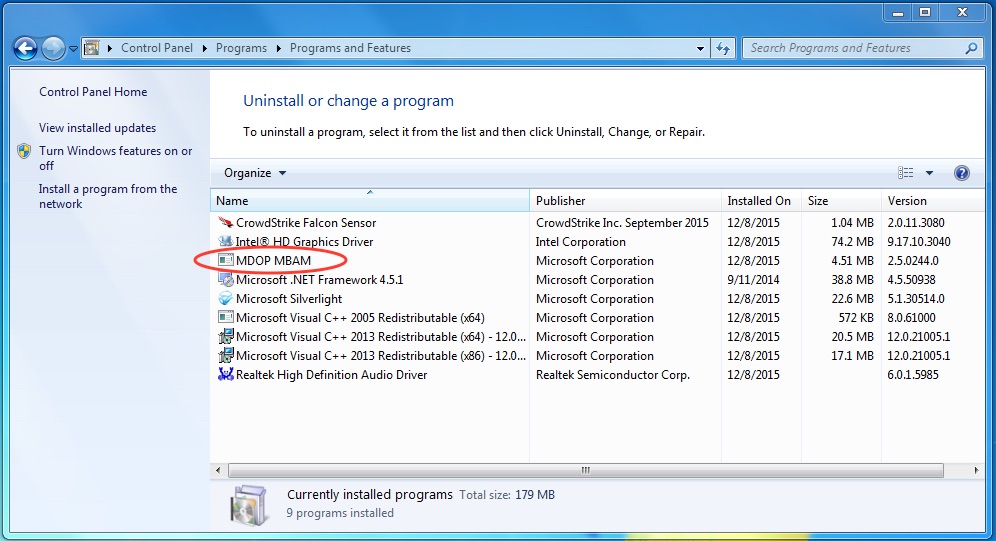Click the installed programs icon in details pane
Image resolution: width=996 pixels, height=541 pixels.
(248, 505)
